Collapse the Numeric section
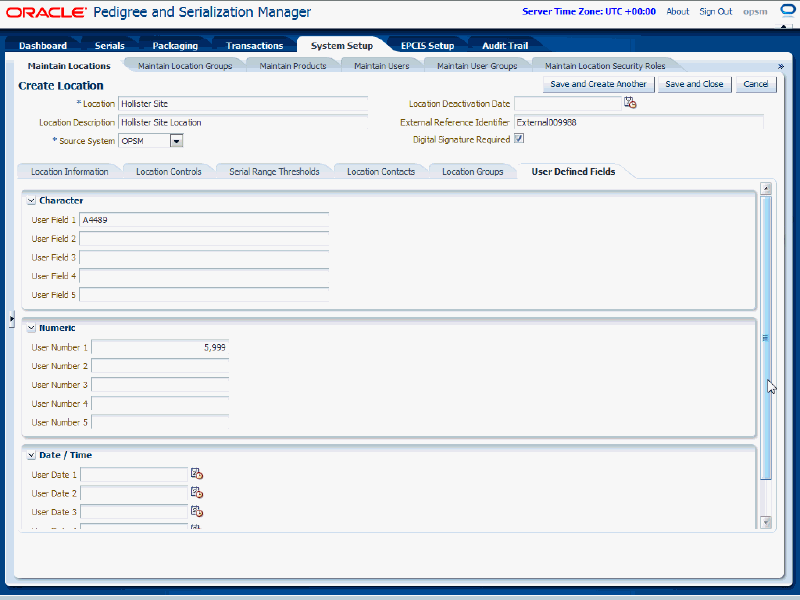Viewport: 800px width, 600px height. coord(31,328)
